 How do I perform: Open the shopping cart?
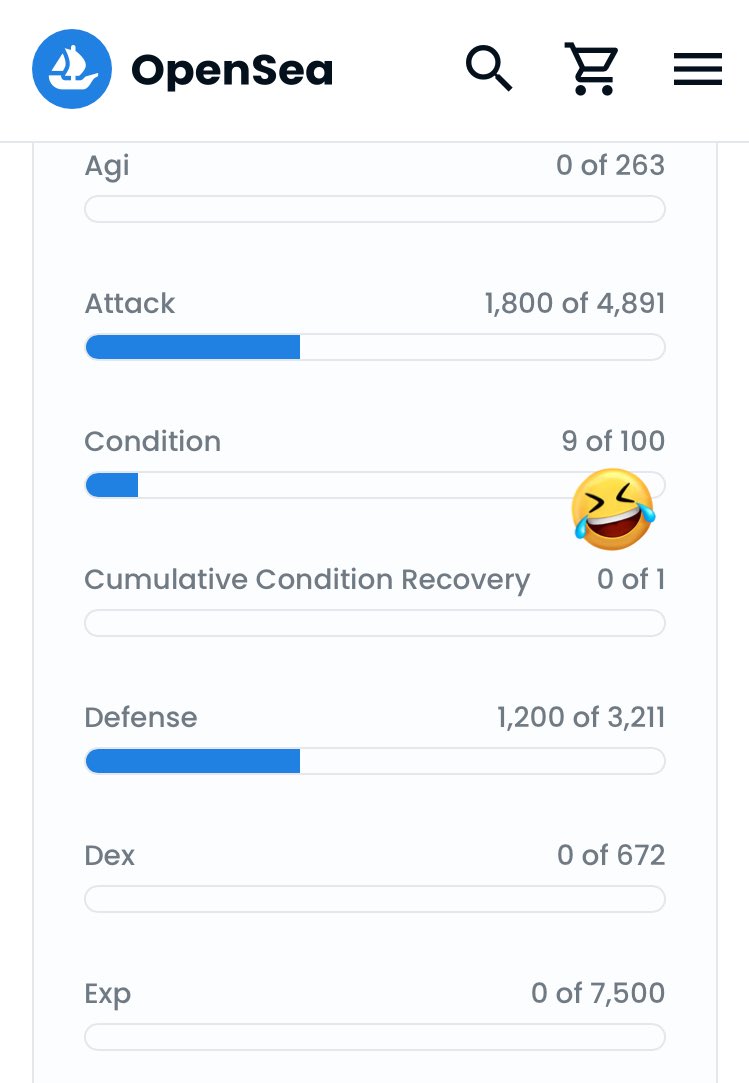(591, 68)
